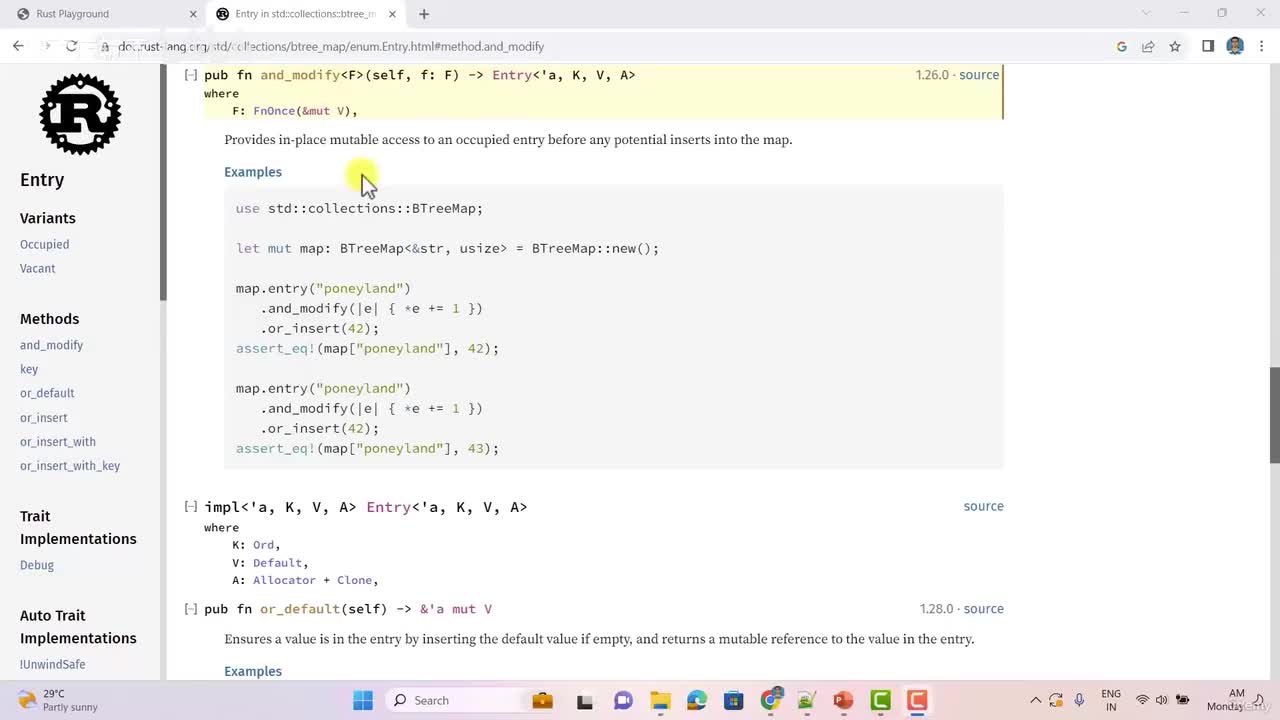Share this page from the address bar

click(1148, 46)
